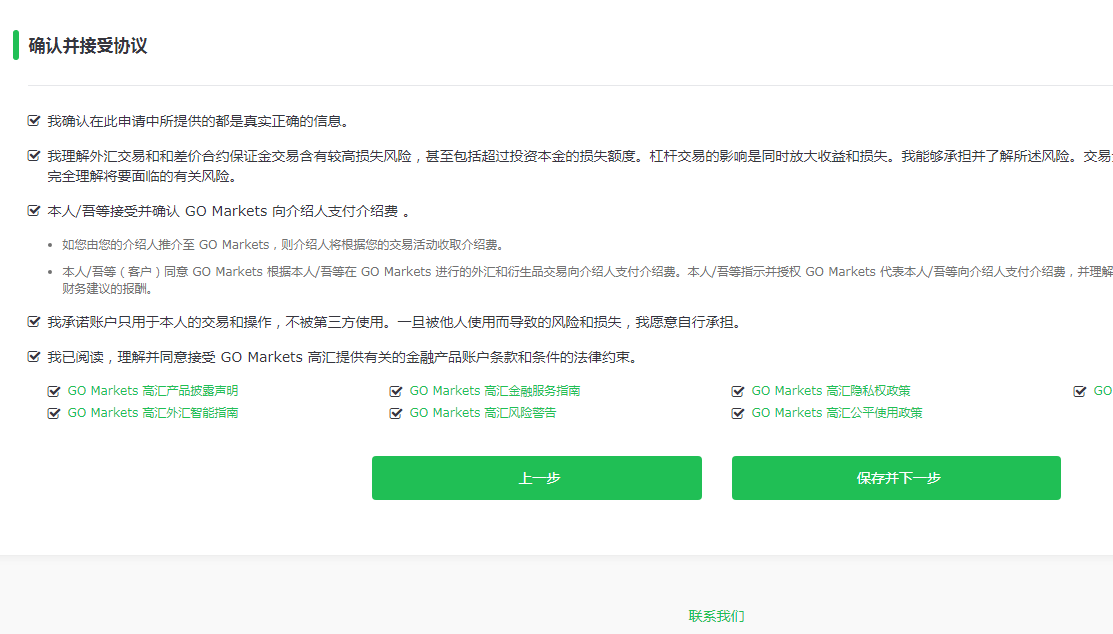Toggle checkbox for 我理解外汇交易 risk statement
This screenshot has width=1113, height=634.
click(33, 155)
